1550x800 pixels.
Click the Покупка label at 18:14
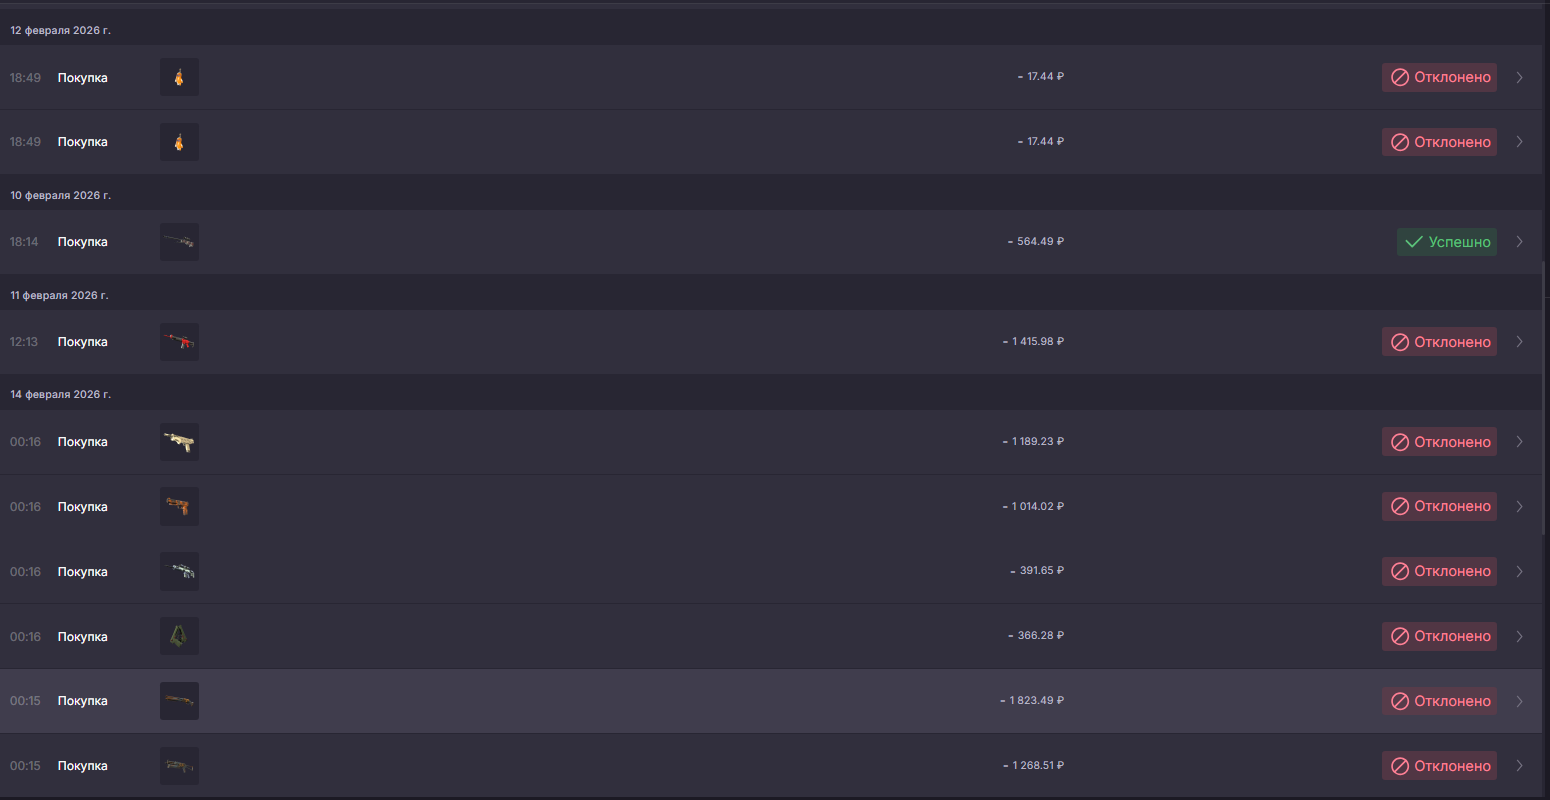[82, 242]
